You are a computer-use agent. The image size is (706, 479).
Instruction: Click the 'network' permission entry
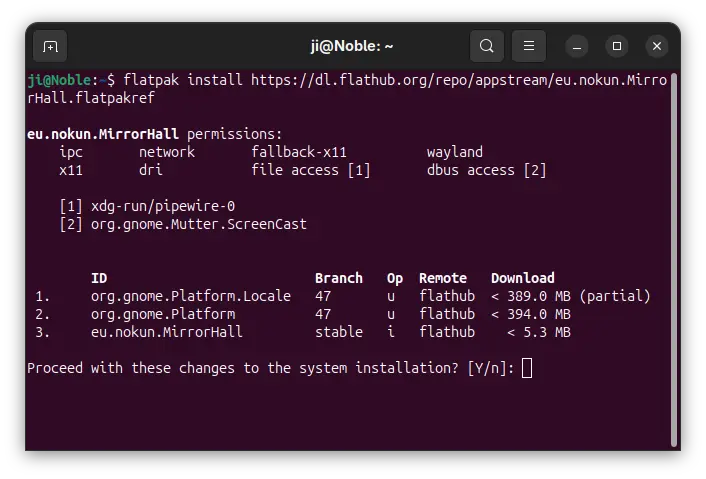(x=167, y=152)
